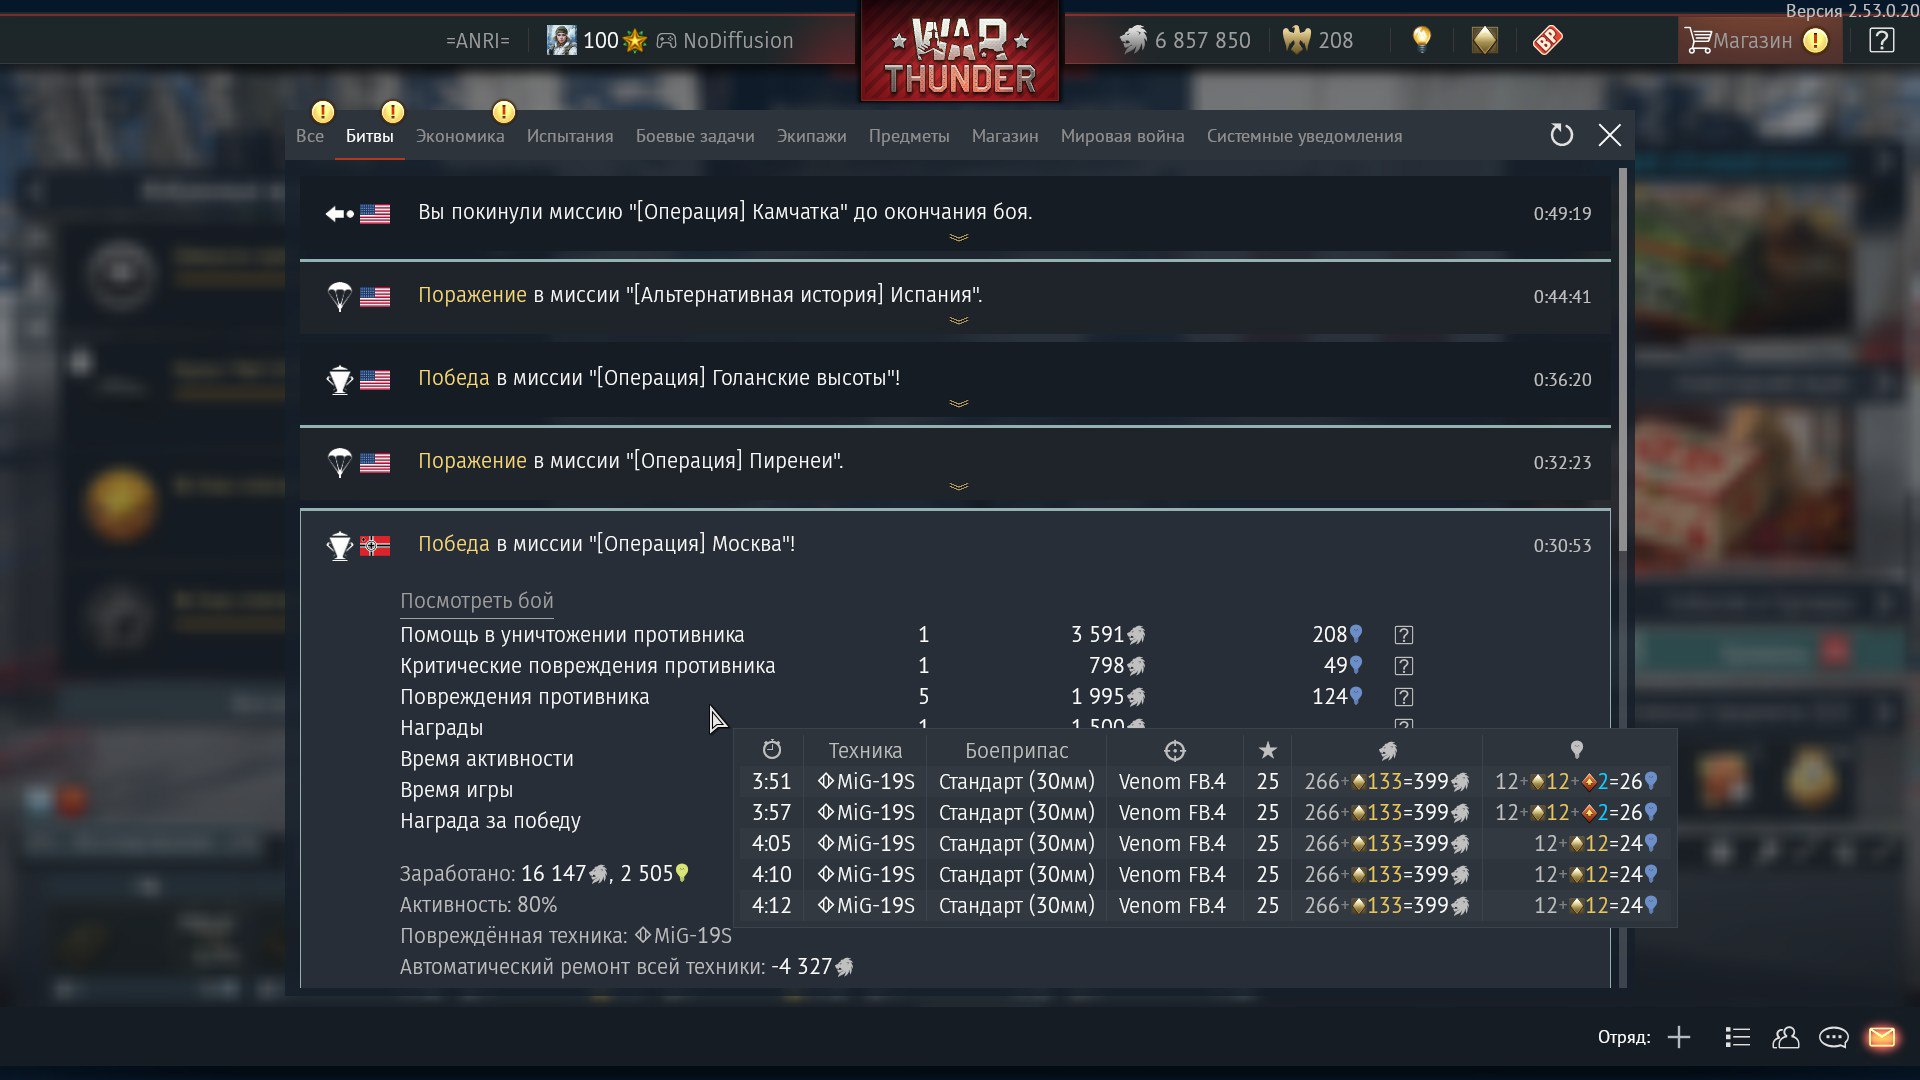Open the Системные уведомления tab

click(x=1304, y=136)
